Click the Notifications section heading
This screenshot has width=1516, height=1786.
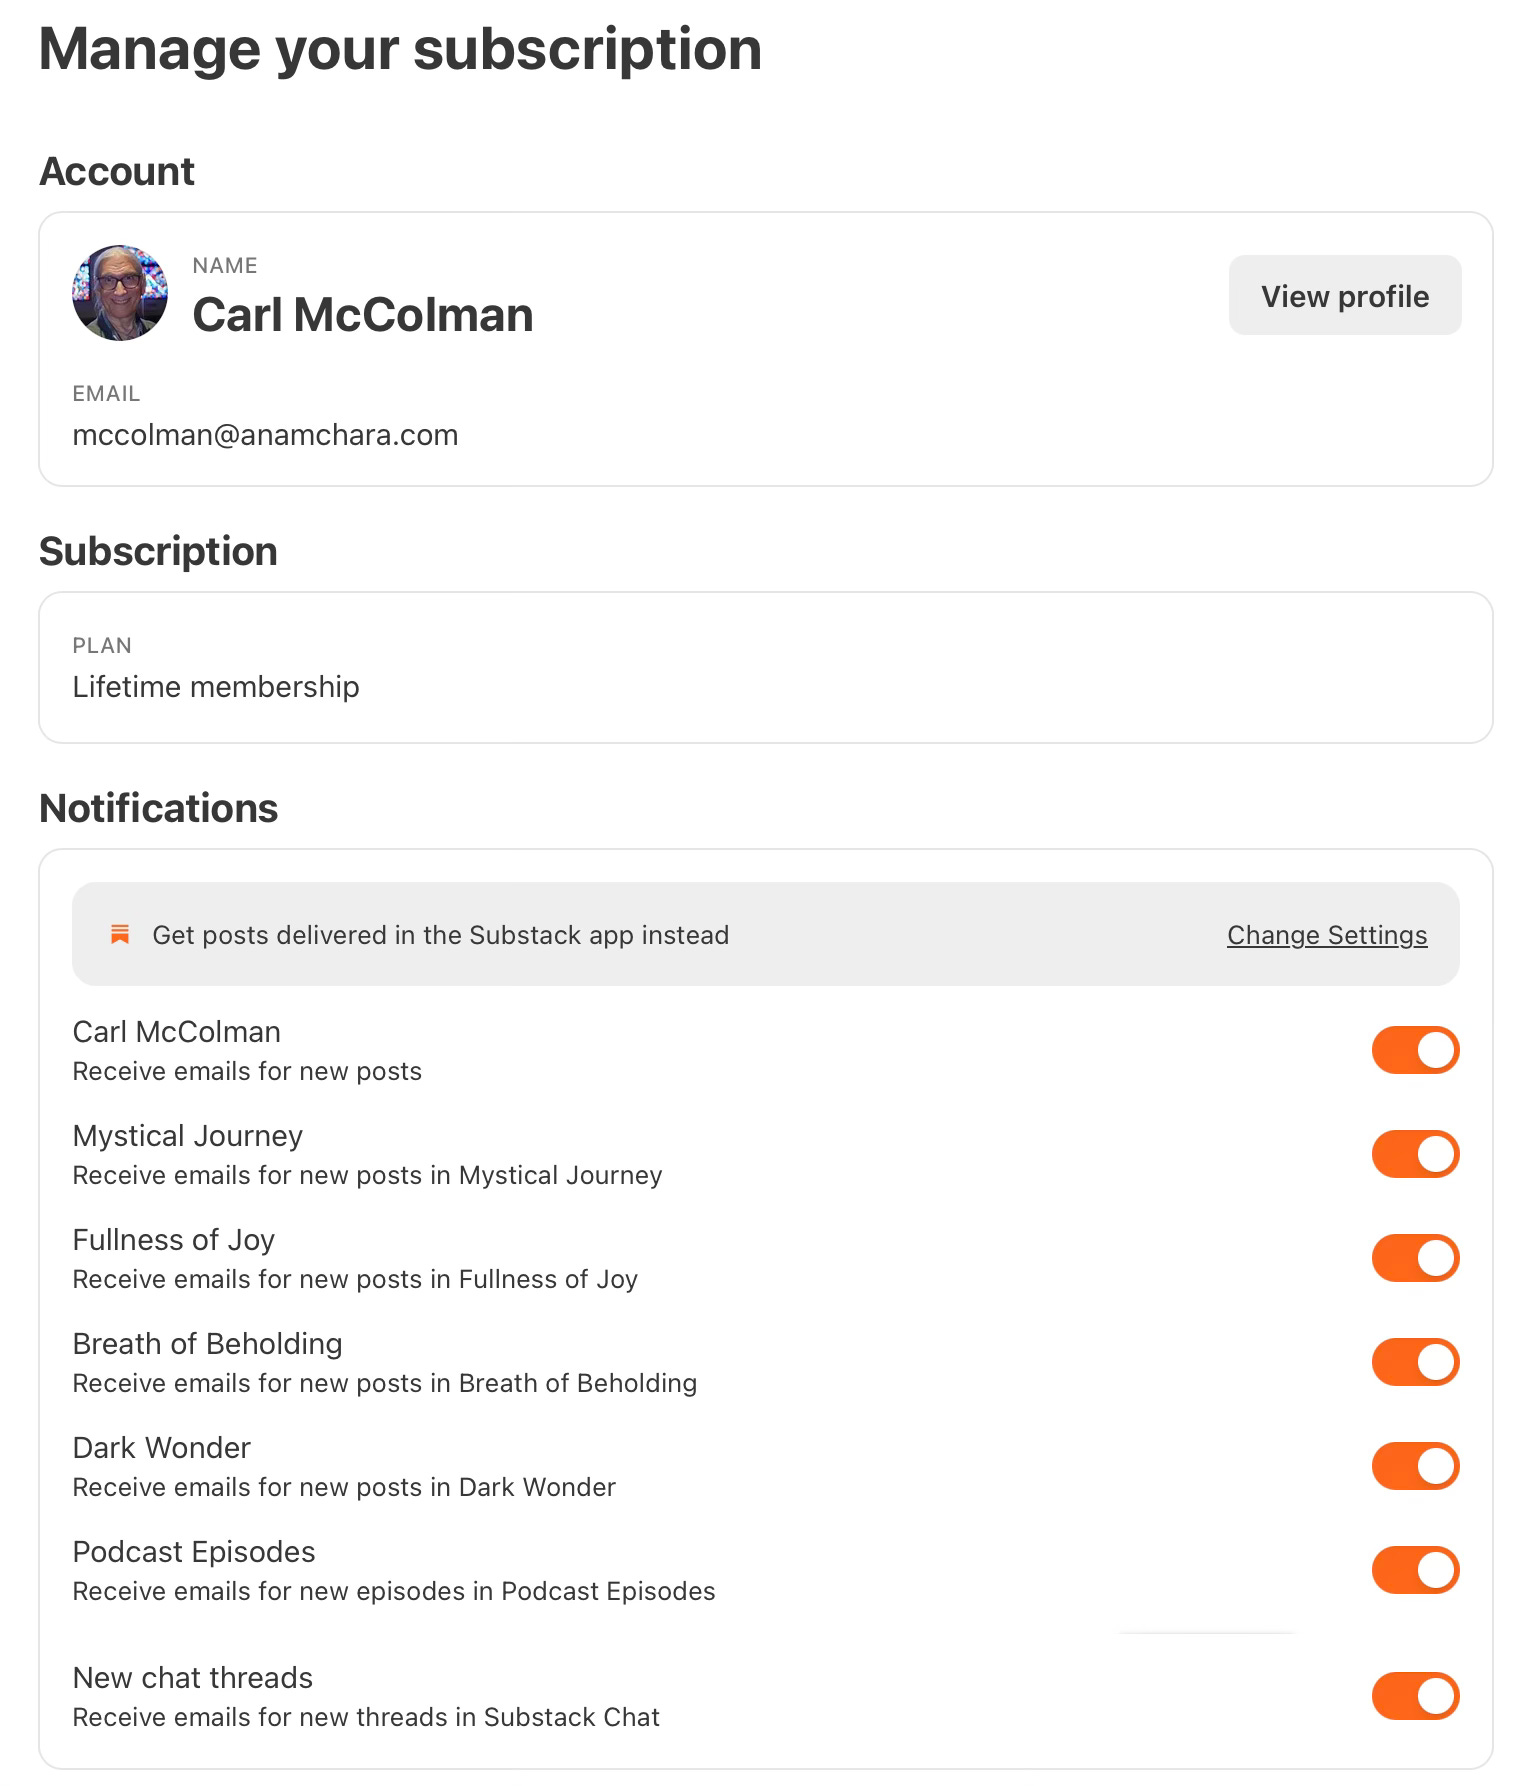pyautogui.click(x=159, y=808)
